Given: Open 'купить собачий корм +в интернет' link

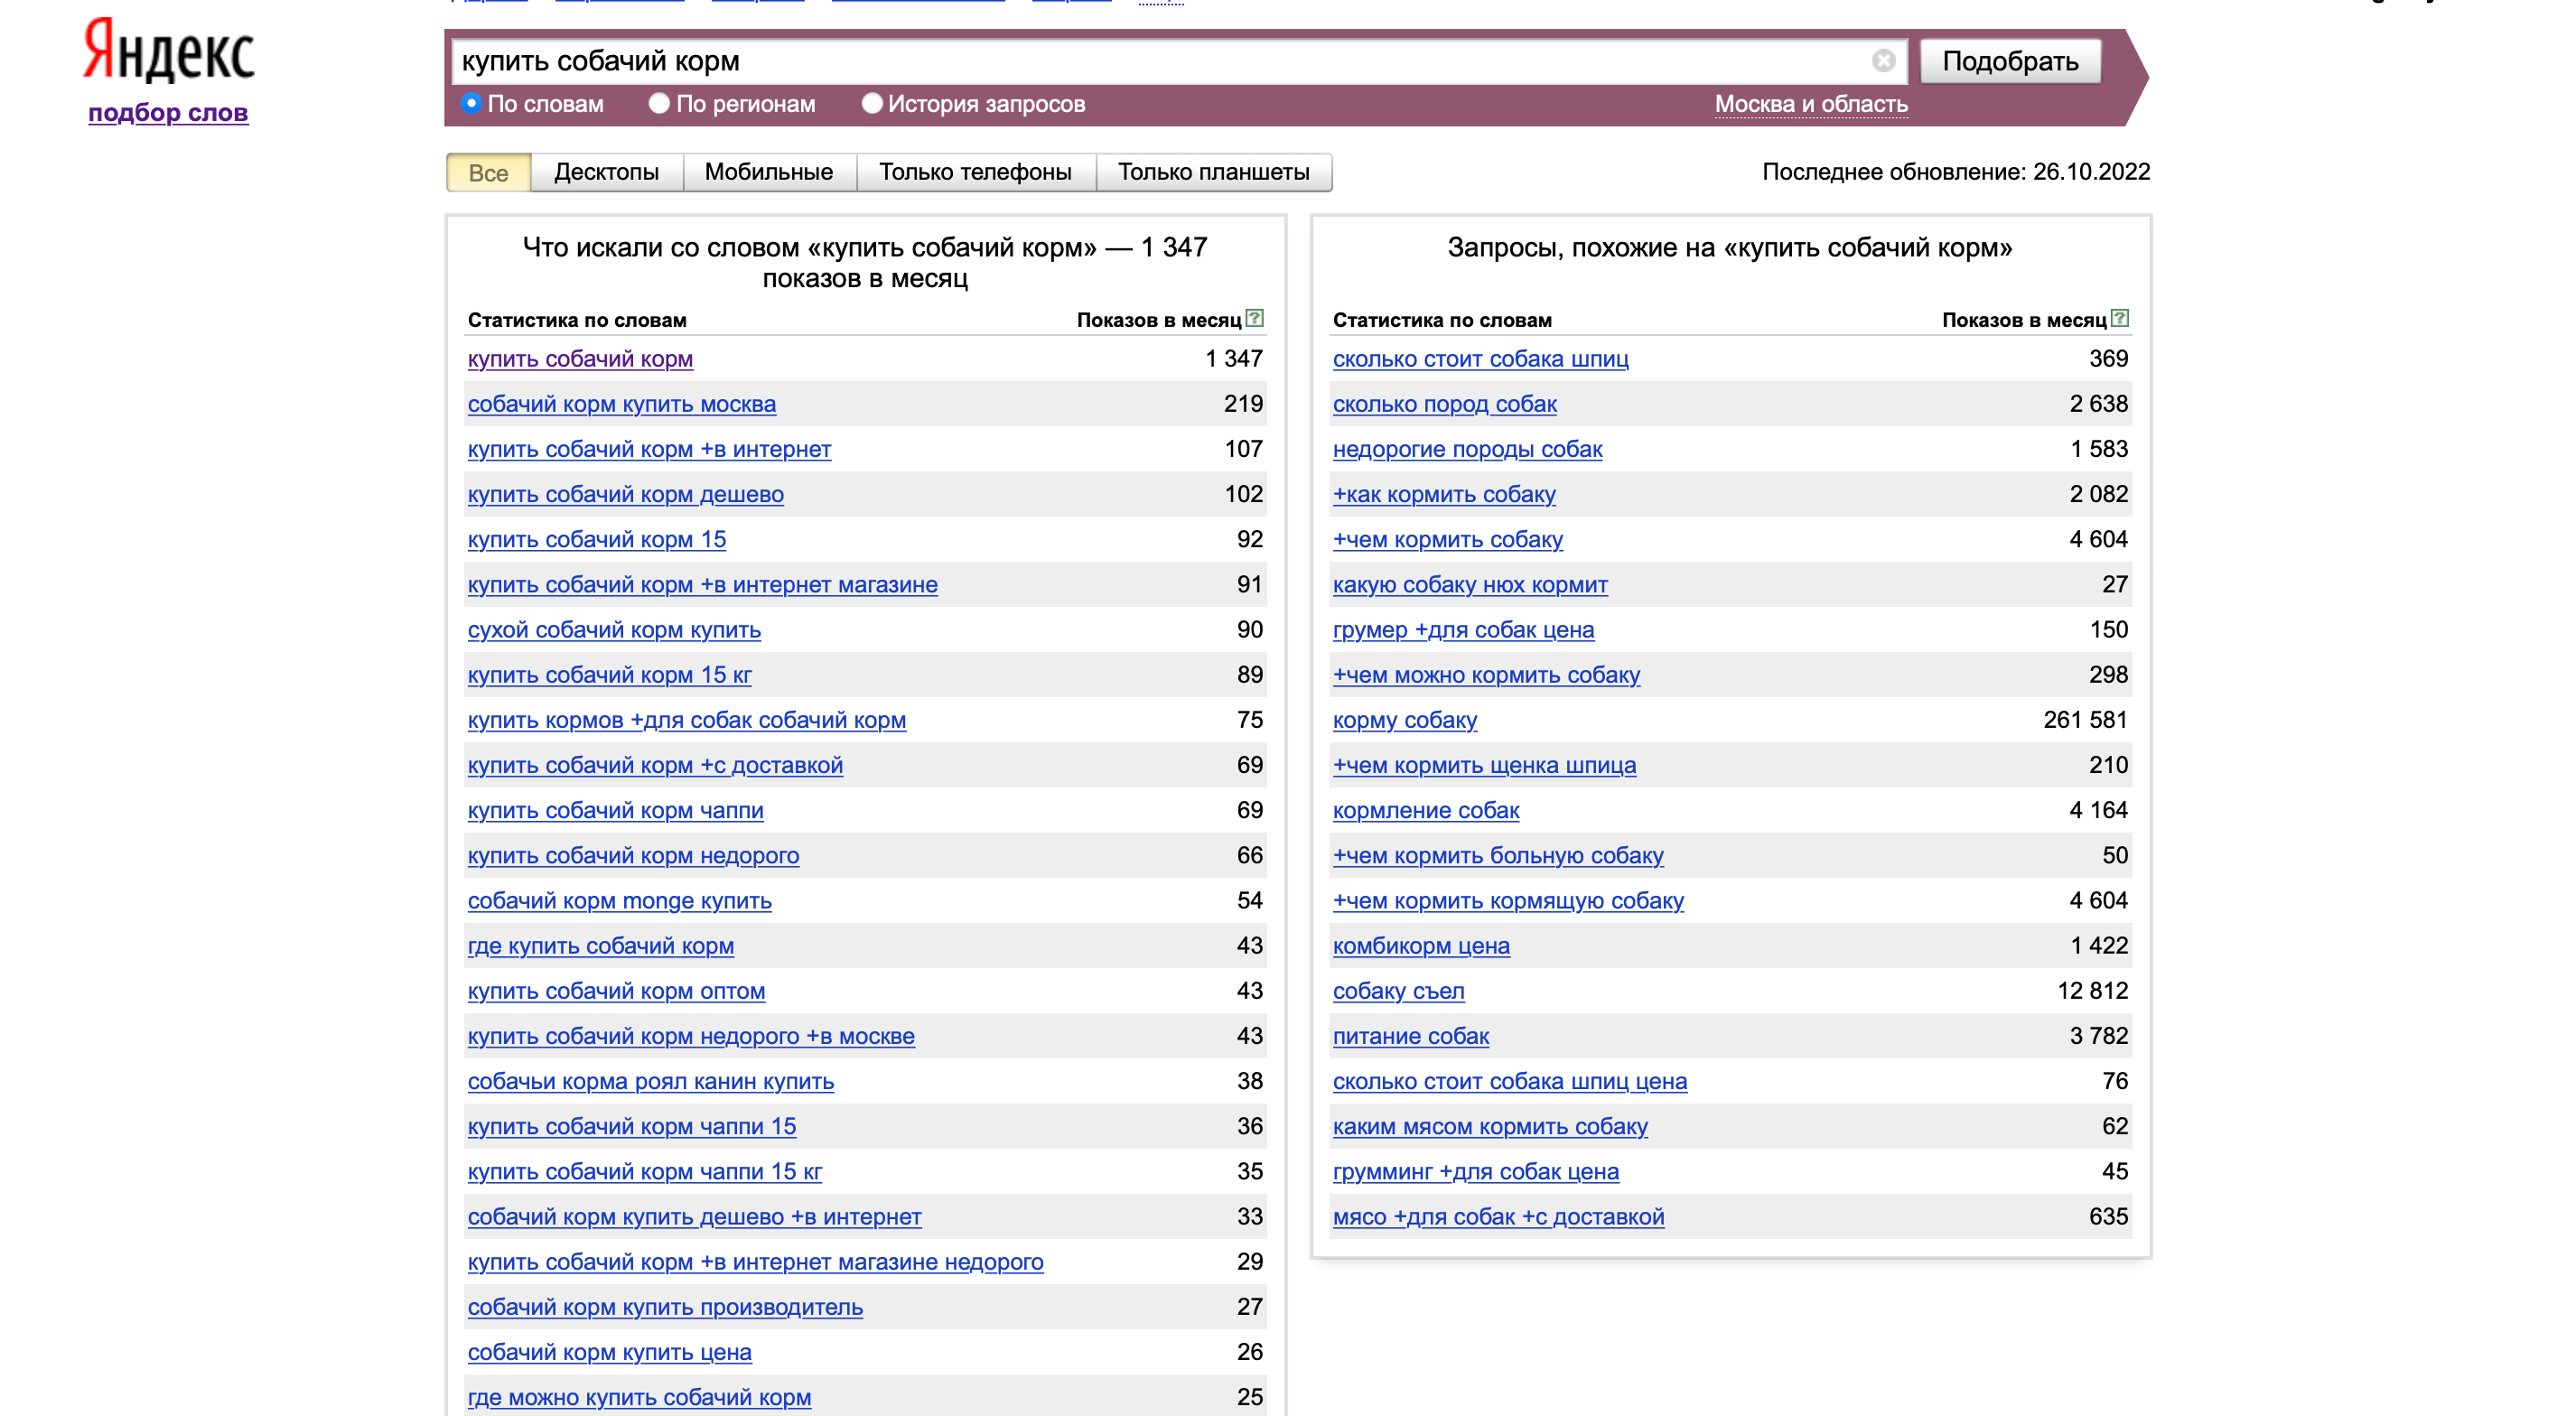Looking at the screenshot, I should (649, 449).
